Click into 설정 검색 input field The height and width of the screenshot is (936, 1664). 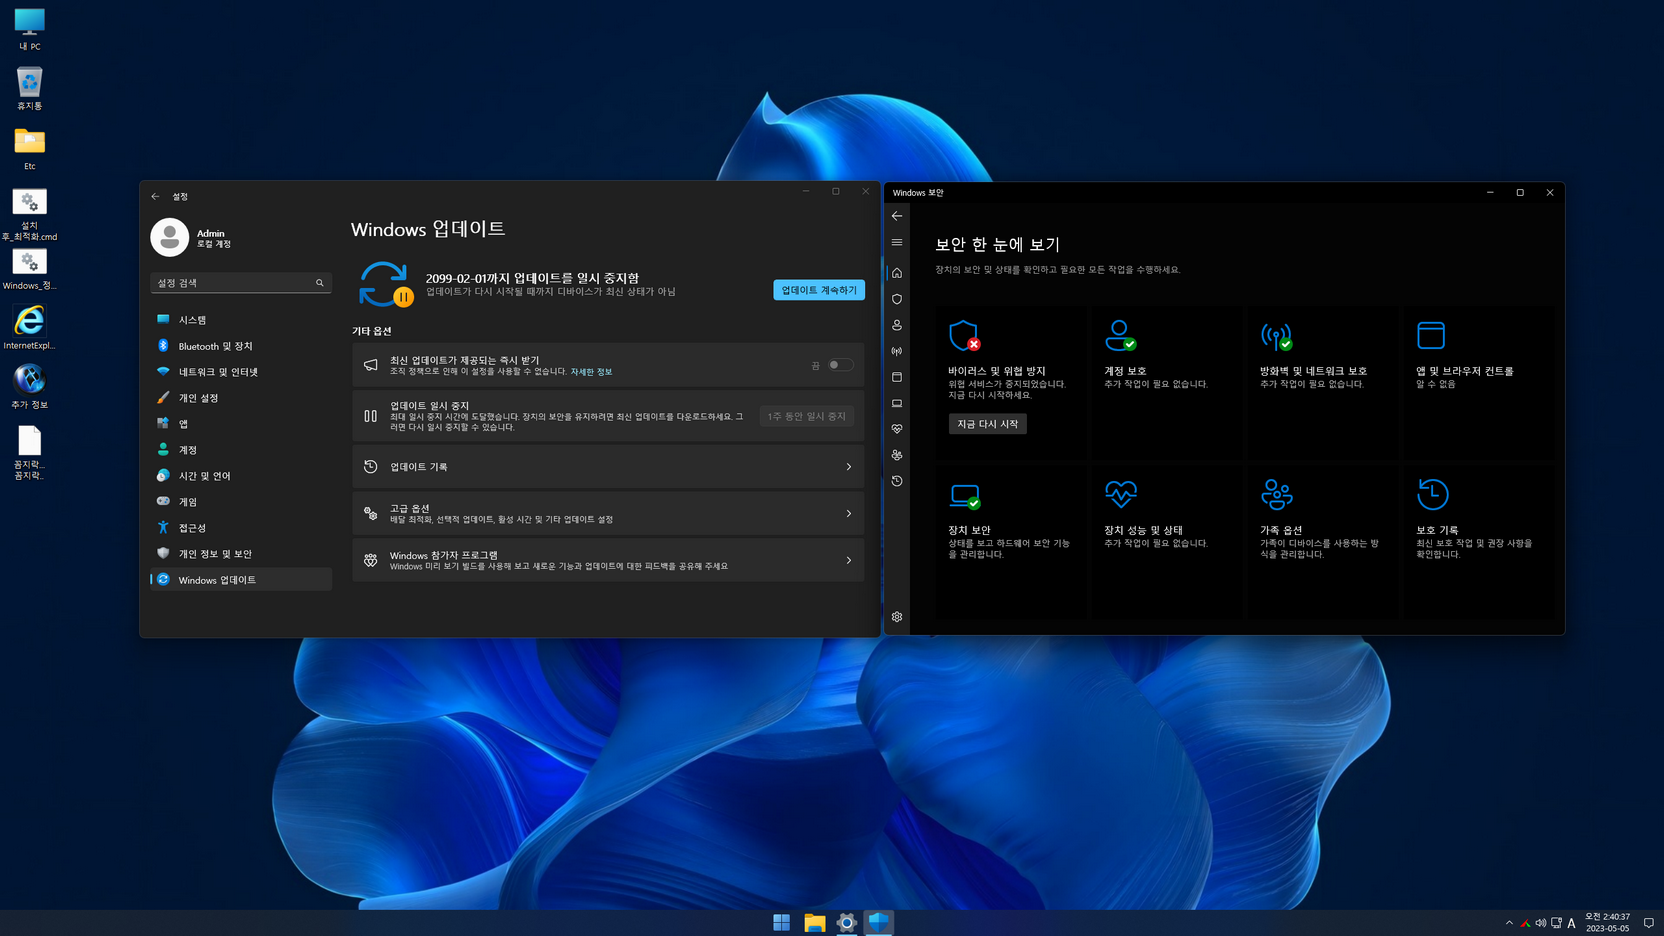[240, 283]
